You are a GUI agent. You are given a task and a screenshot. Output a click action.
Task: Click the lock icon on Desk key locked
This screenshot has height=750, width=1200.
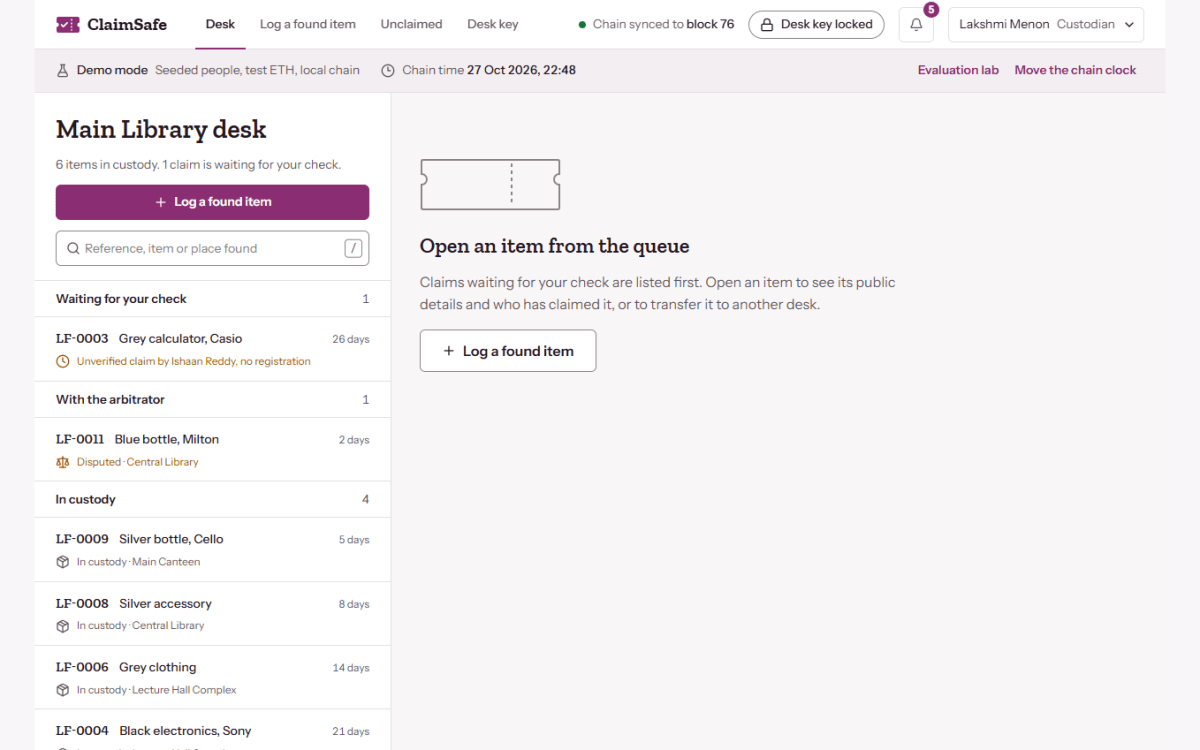pyautogui.click(x=768, y=24)
